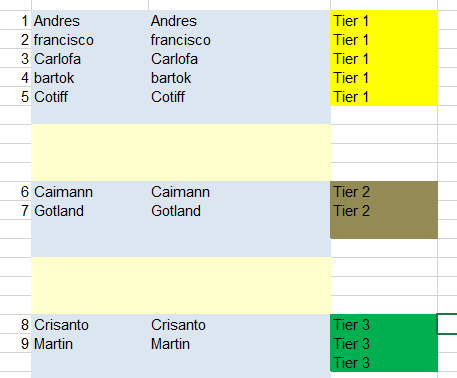Click the second-column Gotland cell
The image size is (457, 378).
click(239, 211)
